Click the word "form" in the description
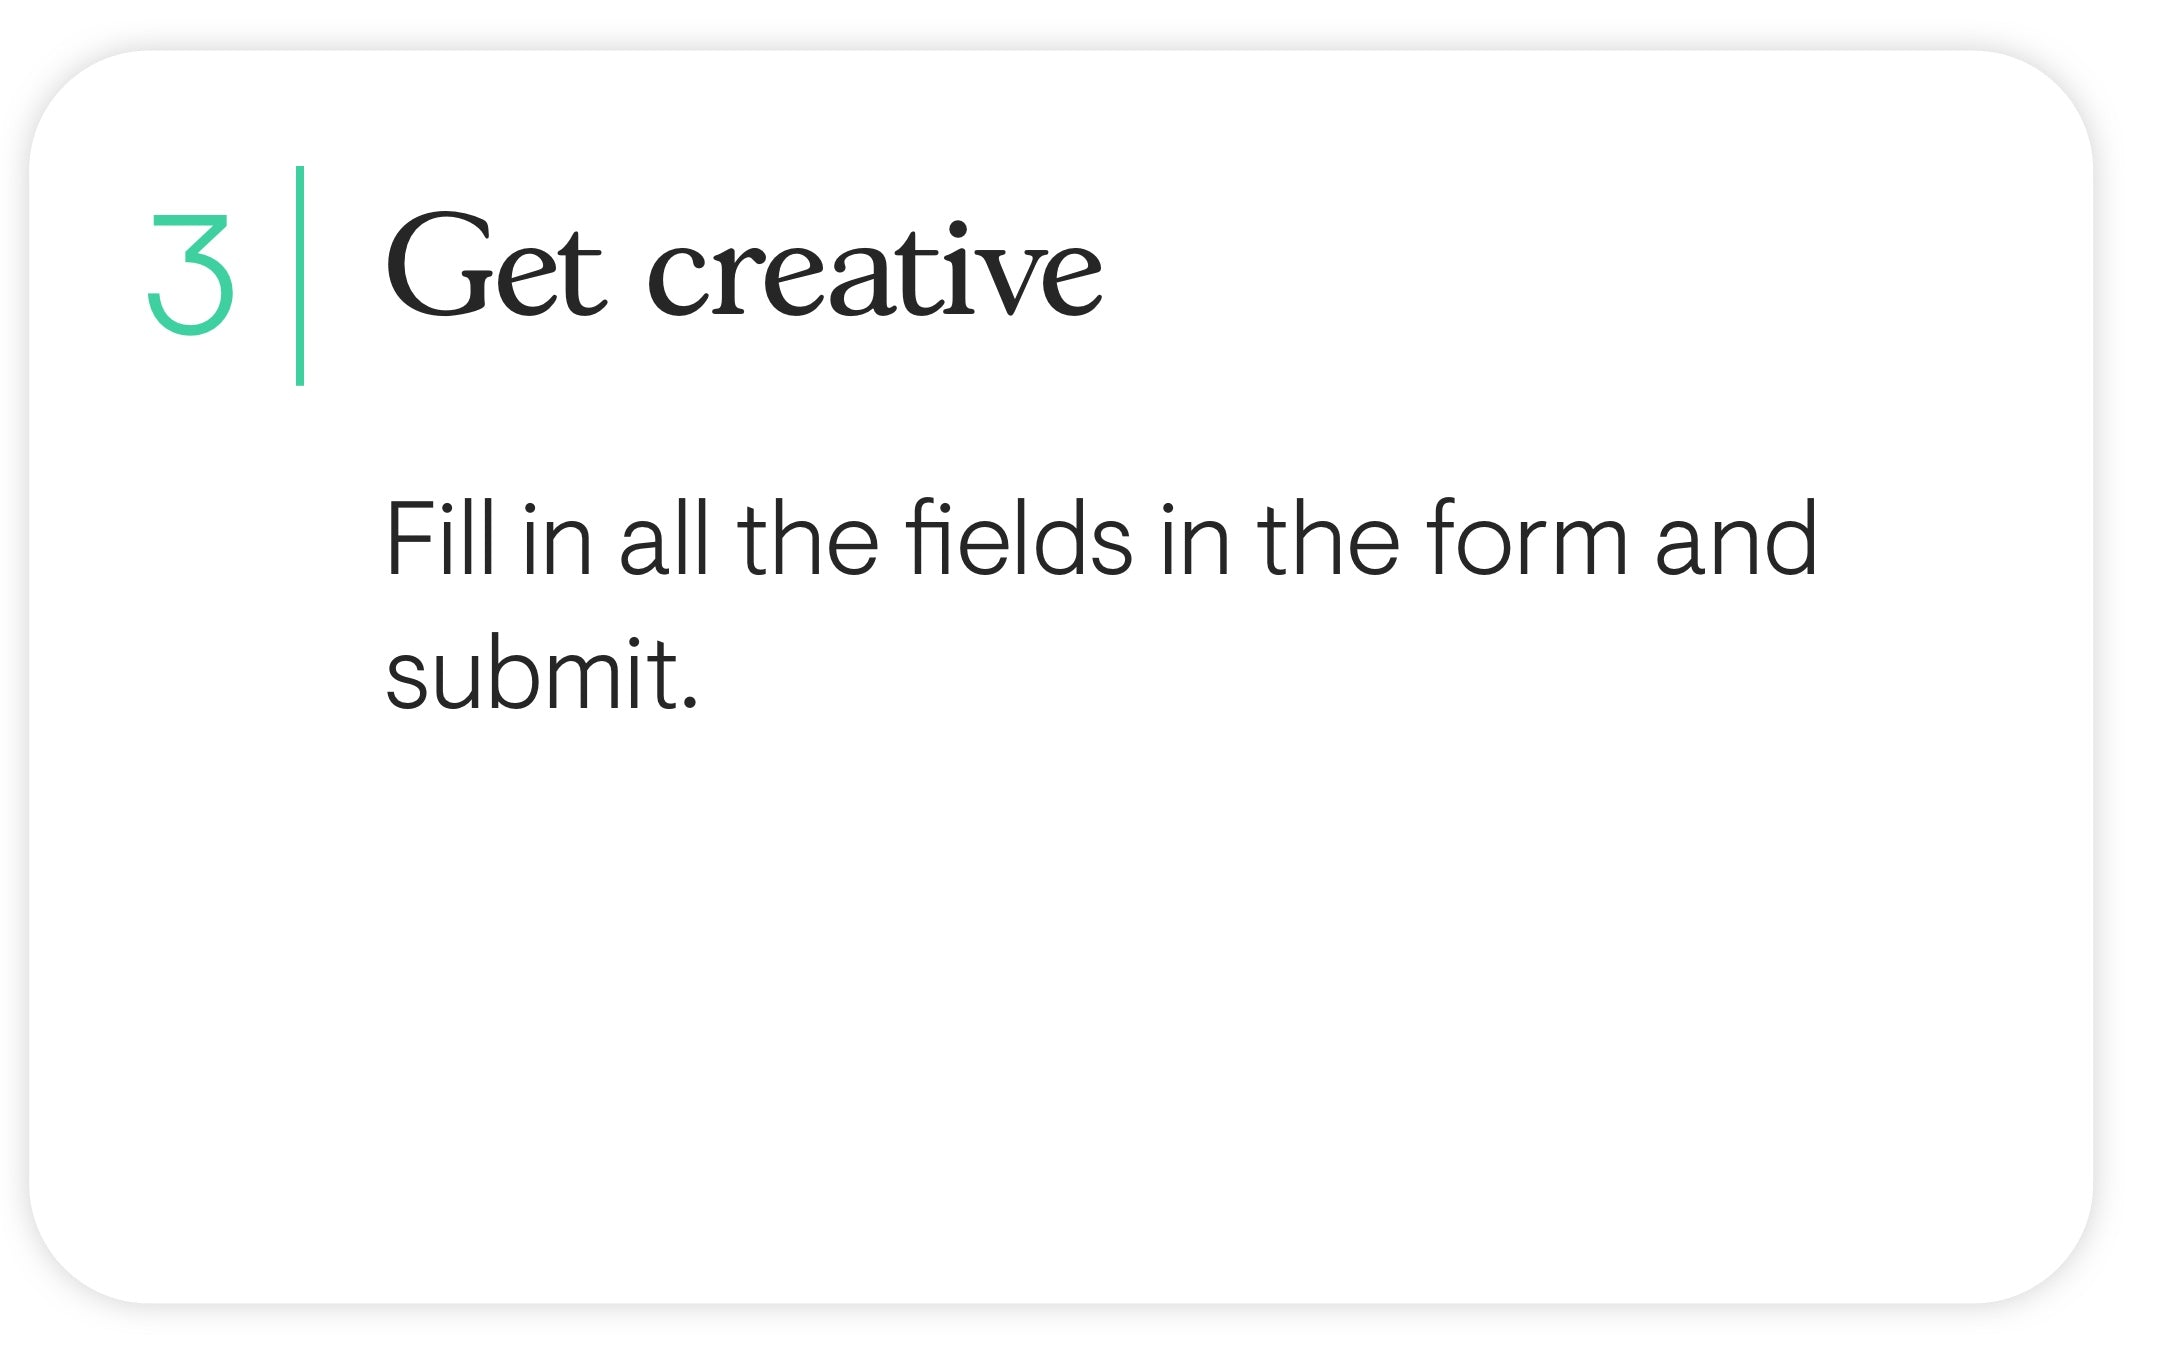The height and width of the screenshot is (1350, 2160). coord(1527,540)
